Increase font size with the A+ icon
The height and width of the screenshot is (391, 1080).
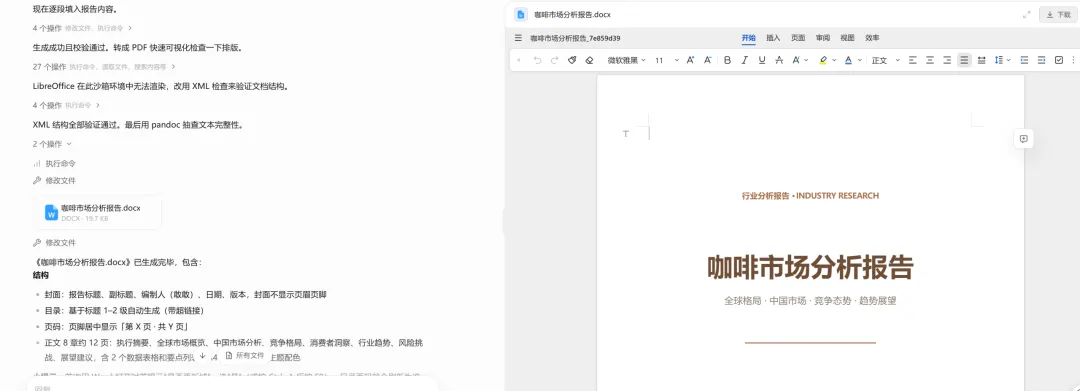(690, 61)
